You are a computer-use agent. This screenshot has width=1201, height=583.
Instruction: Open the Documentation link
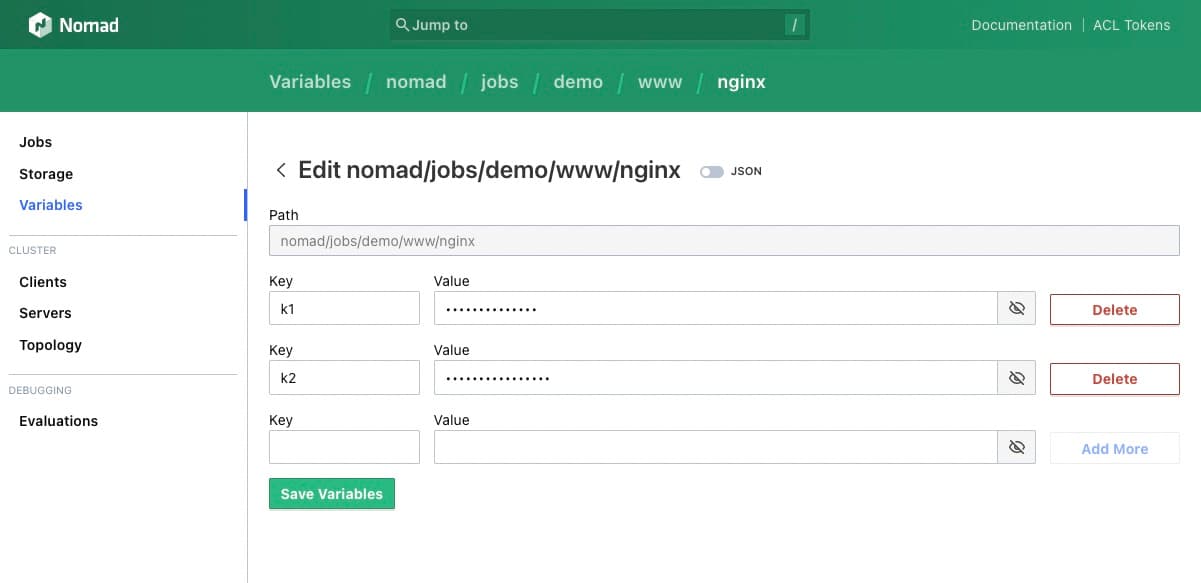[x=1021, y=25]
